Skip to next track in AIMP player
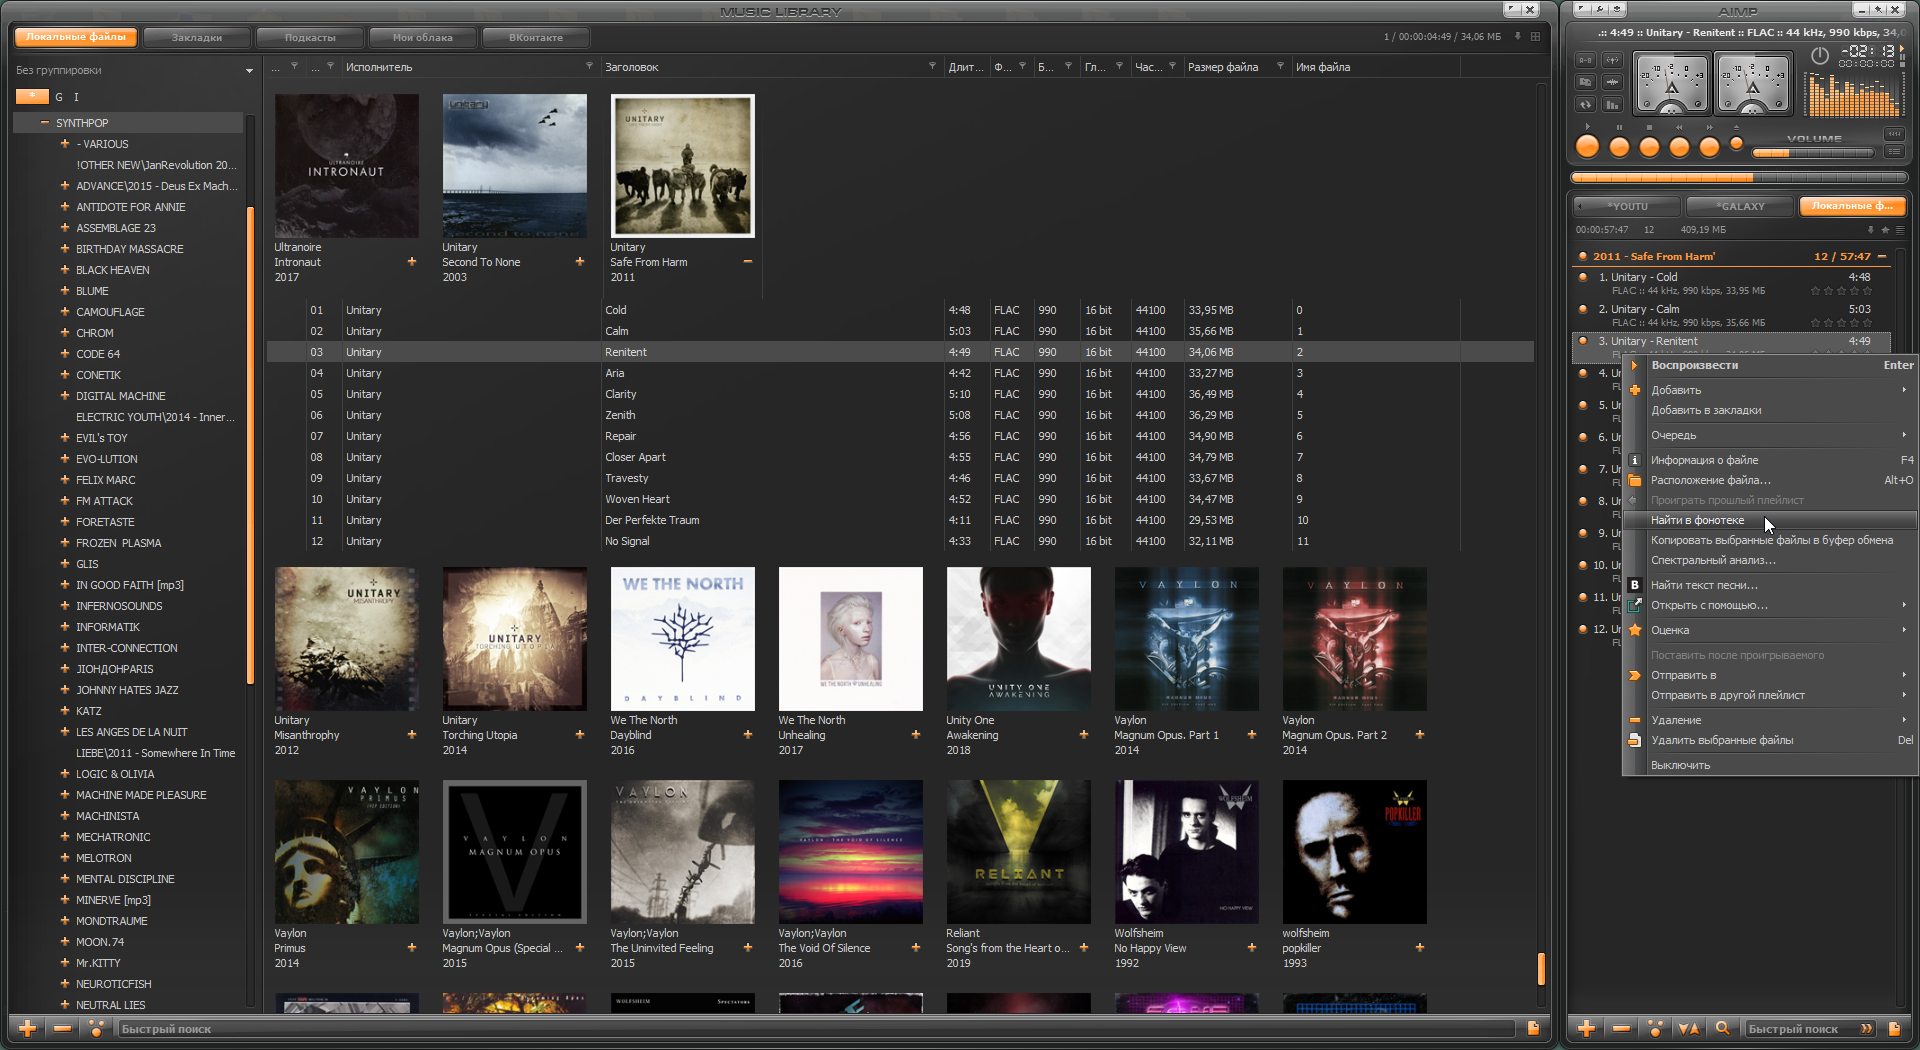The width and height of the screenshot is (1920, 1050). [1710, 147]
